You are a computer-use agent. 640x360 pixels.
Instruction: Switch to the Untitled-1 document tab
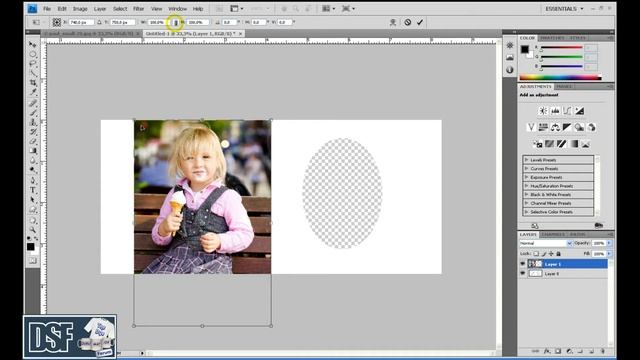[x=193, y=33]
